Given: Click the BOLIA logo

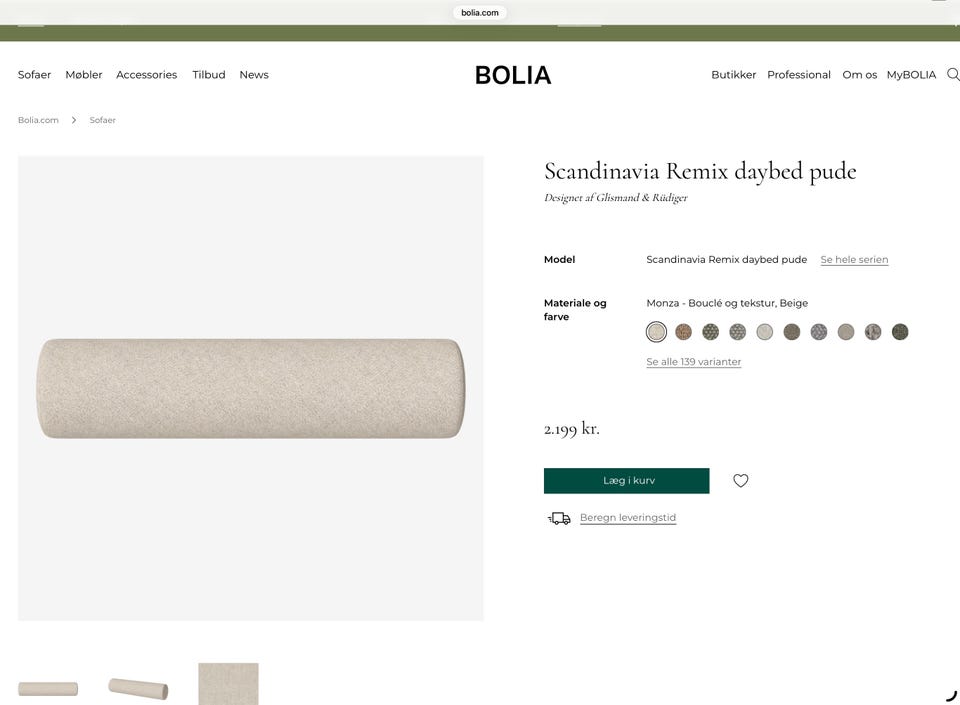Looking at the screenshot, I should 513,75.
